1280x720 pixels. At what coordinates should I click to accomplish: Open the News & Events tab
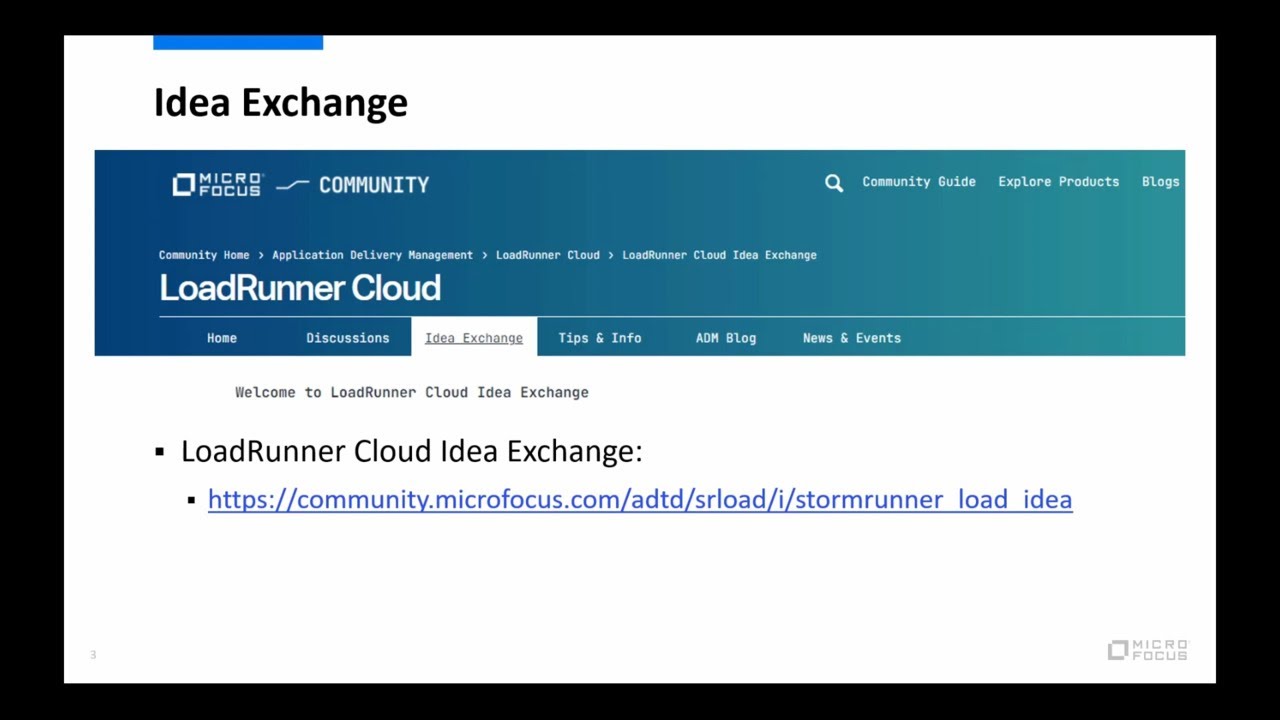click(852, 338)
